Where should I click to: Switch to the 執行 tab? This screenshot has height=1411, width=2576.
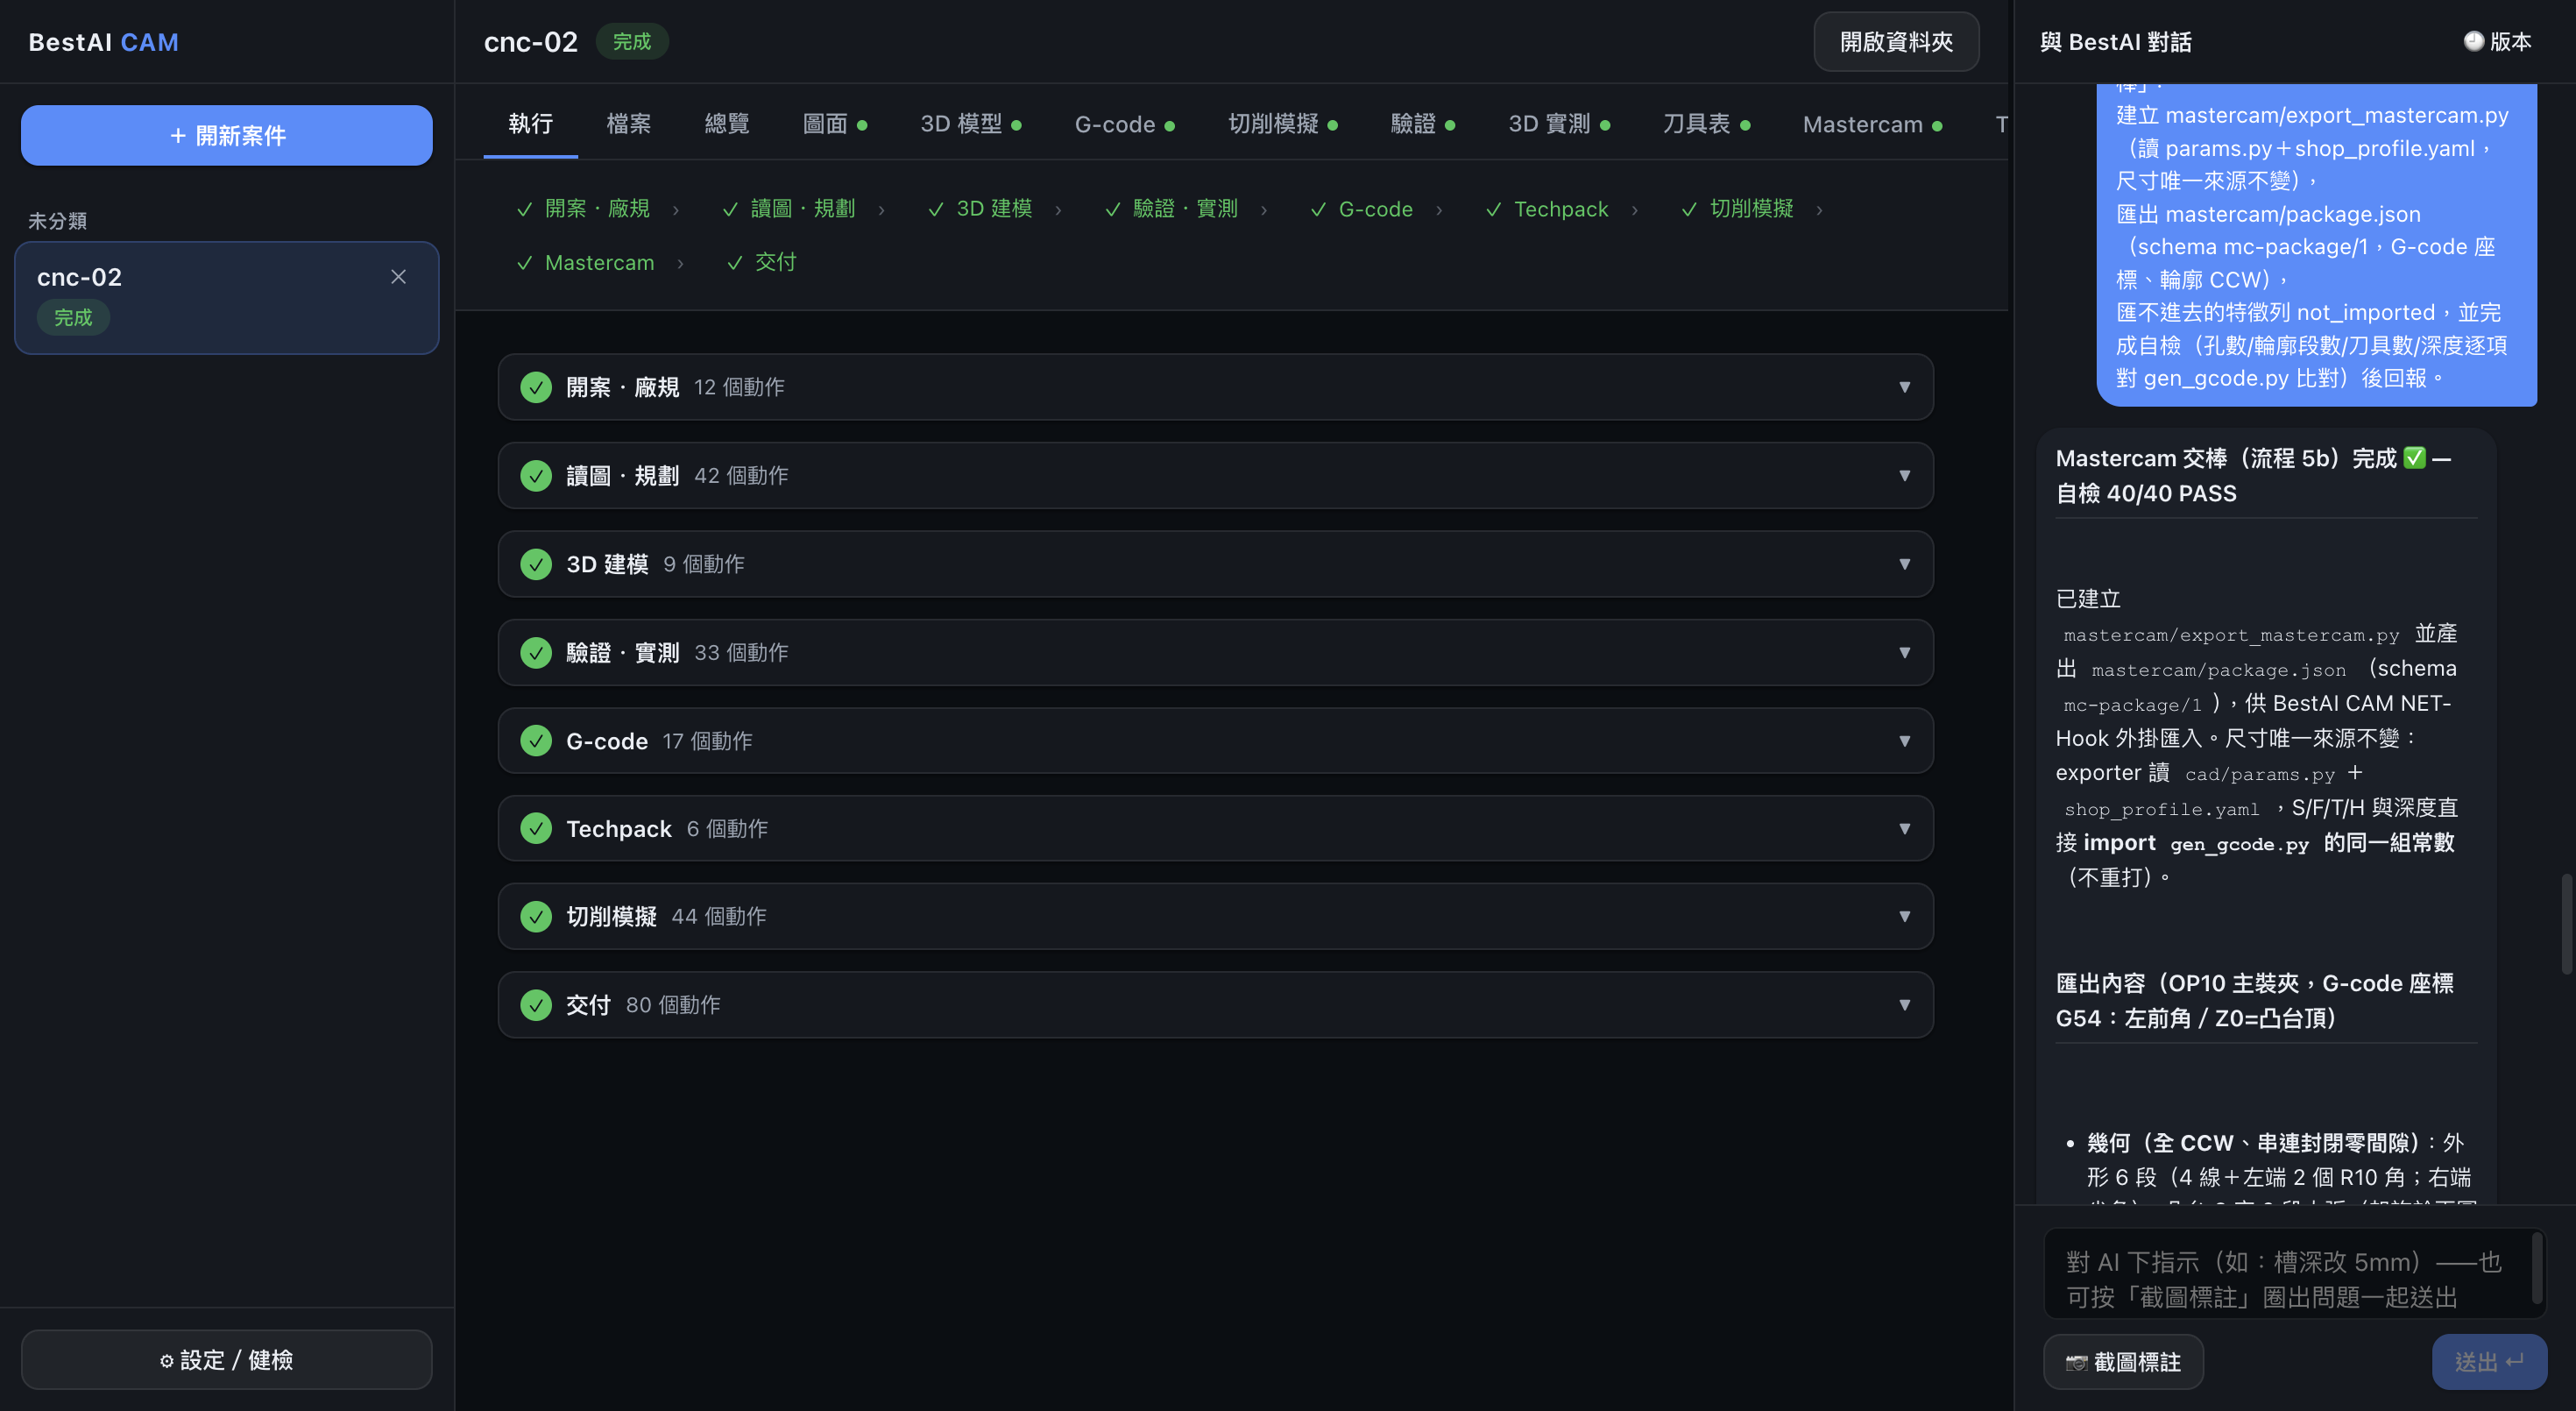point(530,124)
